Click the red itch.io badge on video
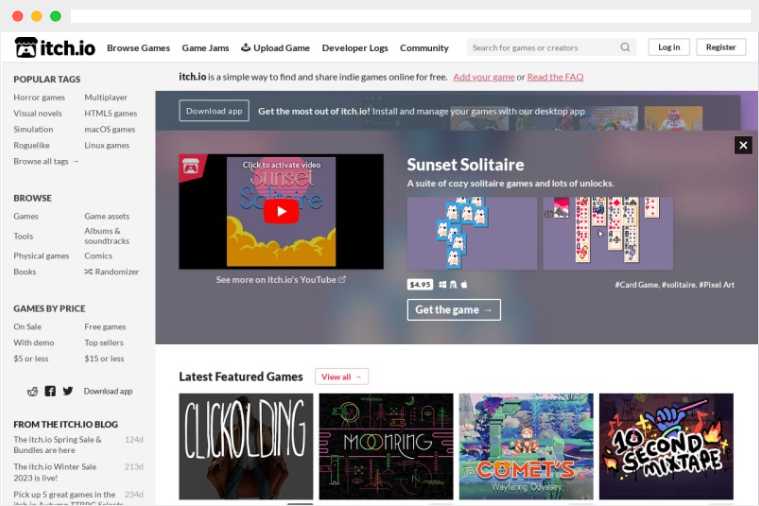The height and width of the screenshot is (506, 759). (191, 166)
